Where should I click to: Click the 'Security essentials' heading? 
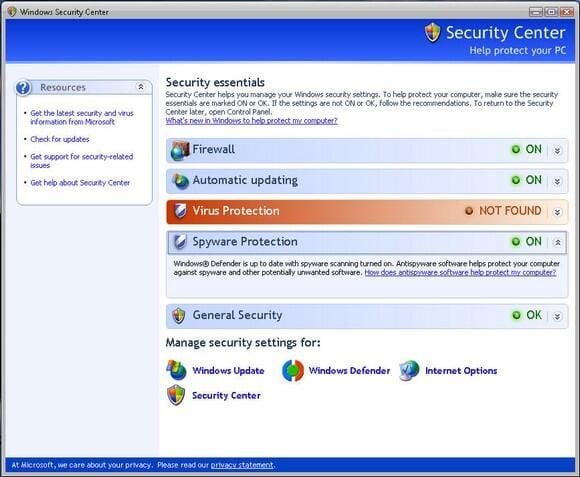pyautogui.click(x=215, y=82)
